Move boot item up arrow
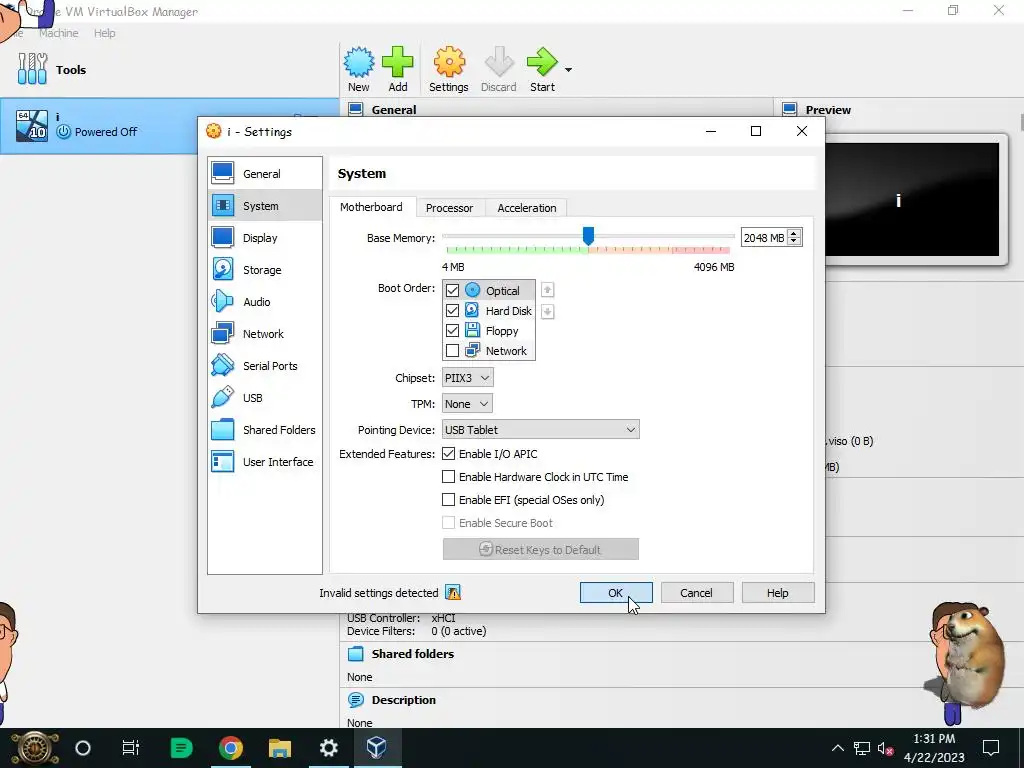This screenshot has width=1024, height=768. (547, 289)
